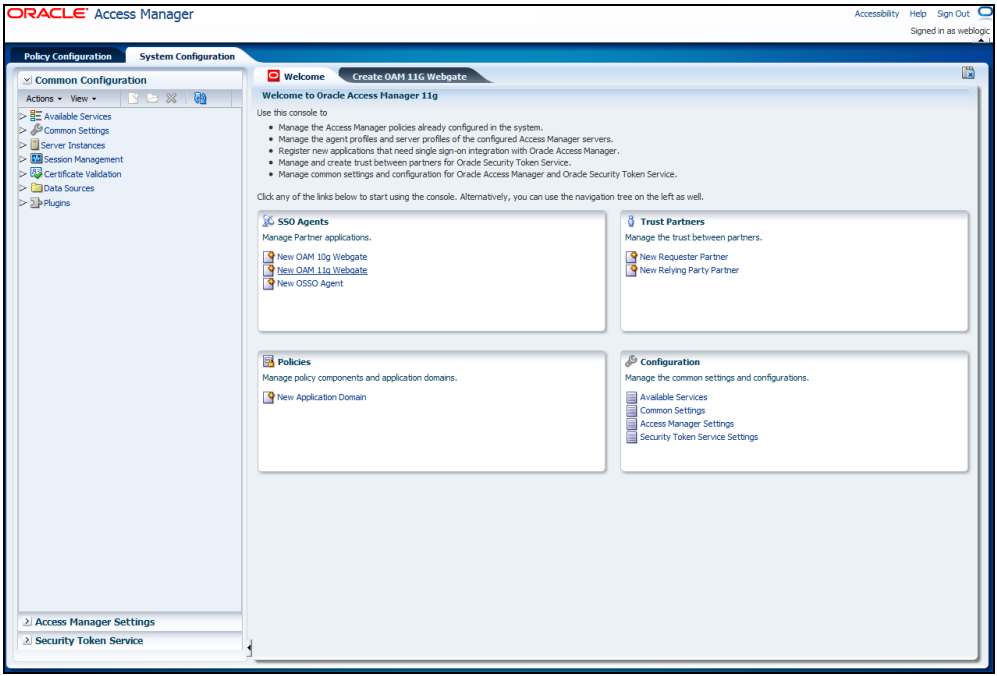Viewport: 997px width, 676px height.
Task: Expand the Common Settings tree node
Action: pyautogui.click(x=24, y=130)
